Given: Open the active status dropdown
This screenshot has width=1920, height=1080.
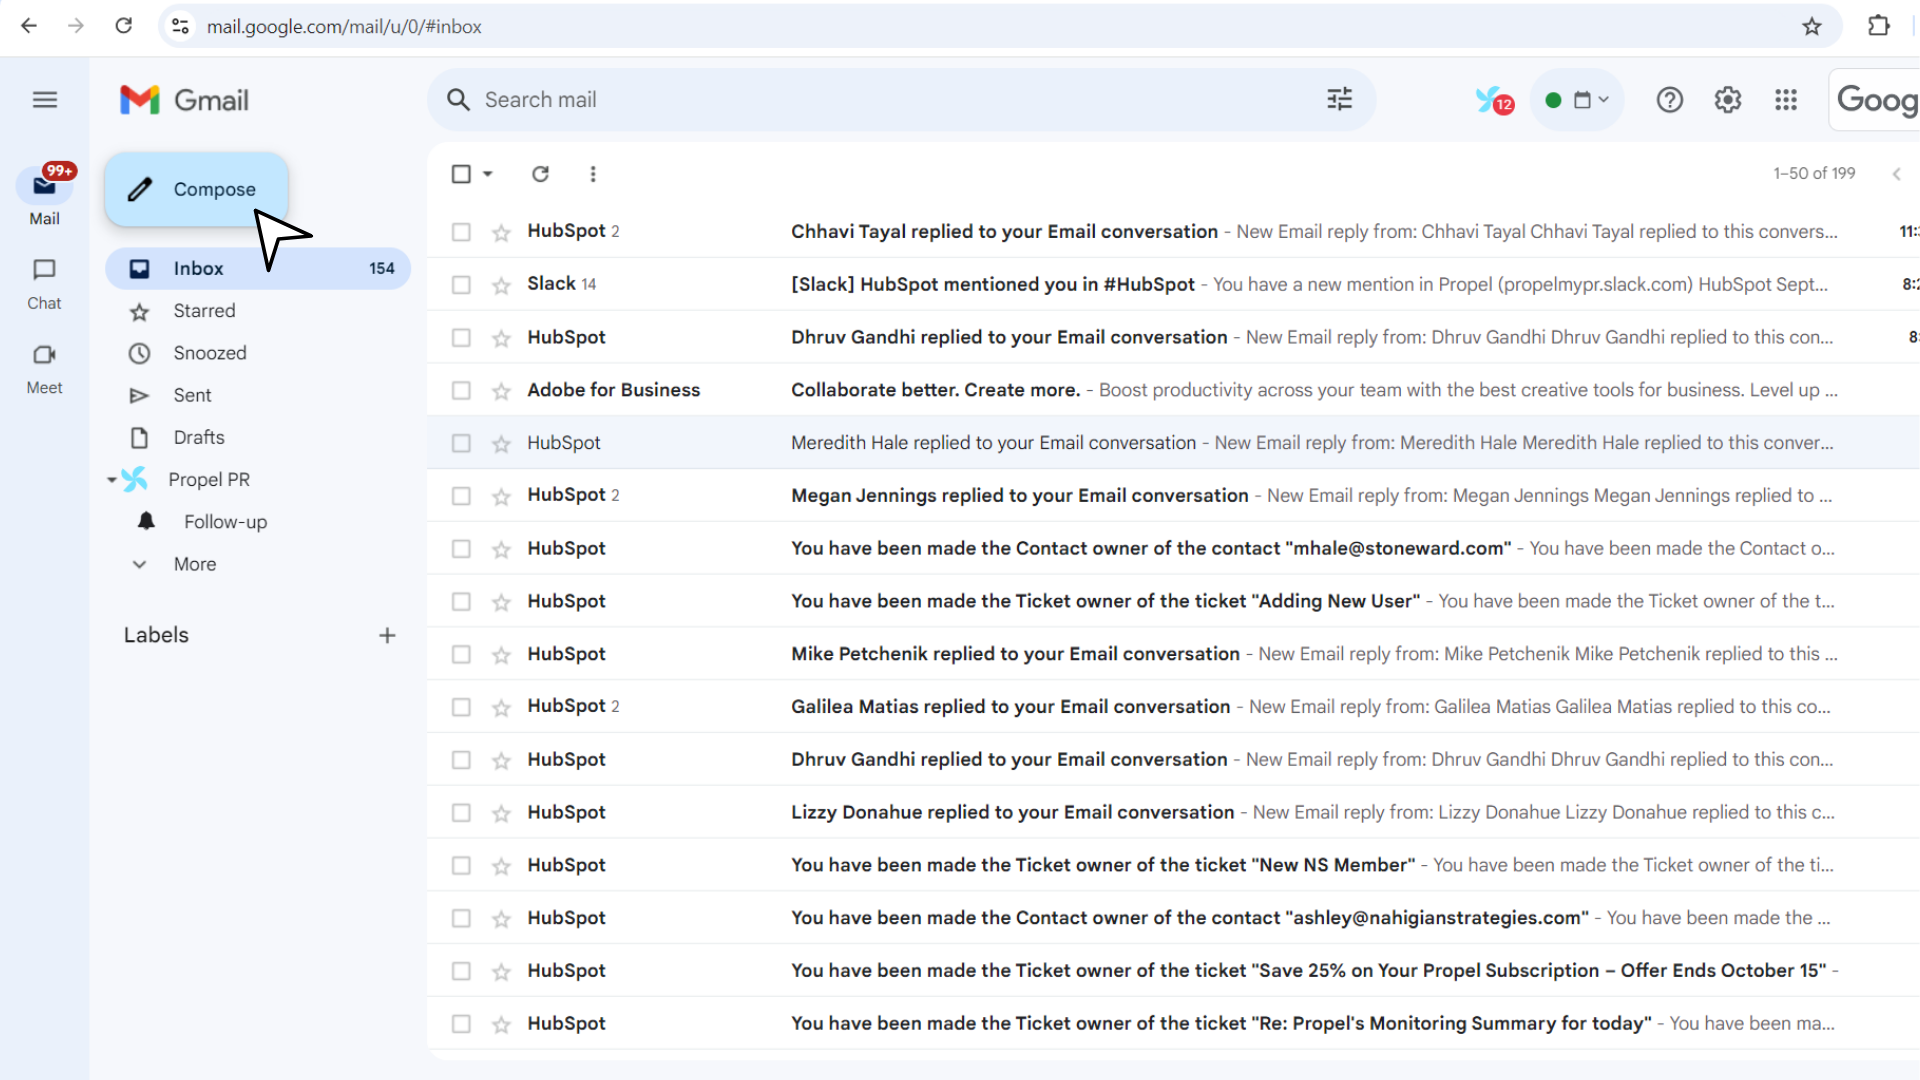Looking at the screenshot, I should [x=1577, y=100].
